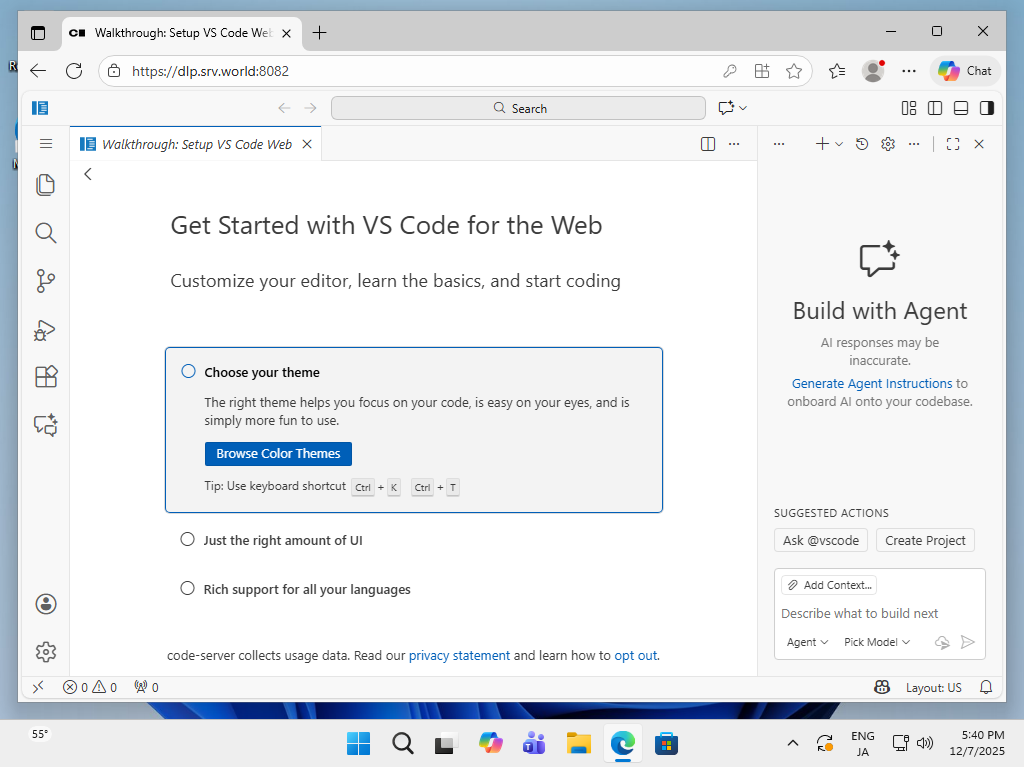
Task: Open the hamburger application menu
Action: (45, 144)
